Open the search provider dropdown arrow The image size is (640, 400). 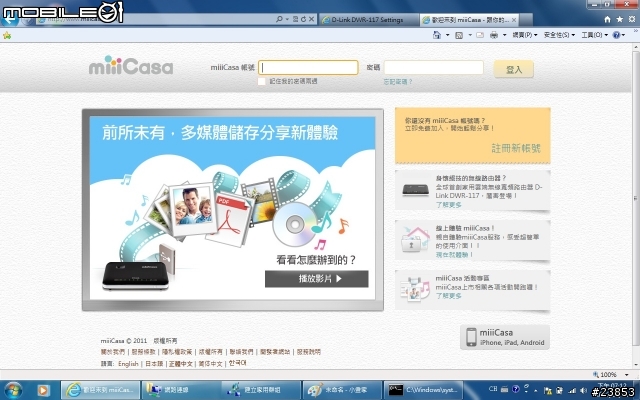pos(287,19)
